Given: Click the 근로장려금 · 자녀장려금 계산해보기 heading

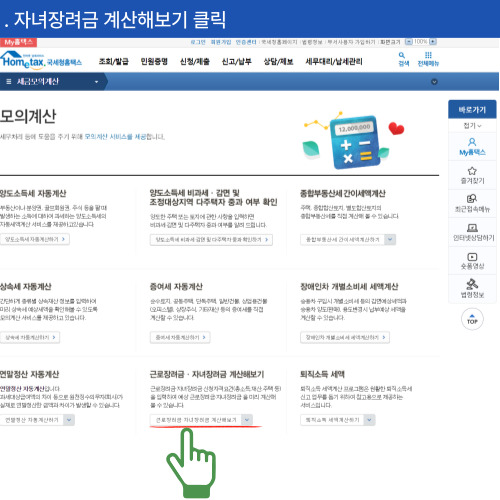Looking at the screenshot, I should (x=207, y=374).
